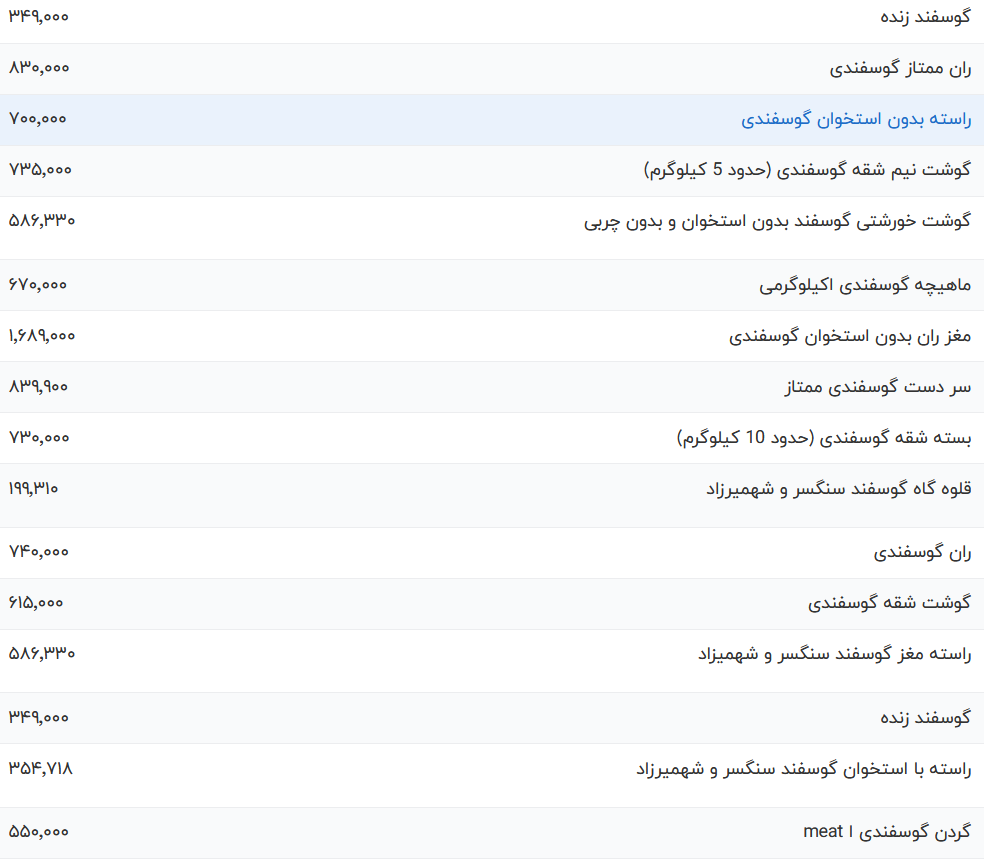The width and height of the screenshot is (984, 859).
Task: Click the price ۱۹۹,۳۱۰ value
Action: coord(32,488)
